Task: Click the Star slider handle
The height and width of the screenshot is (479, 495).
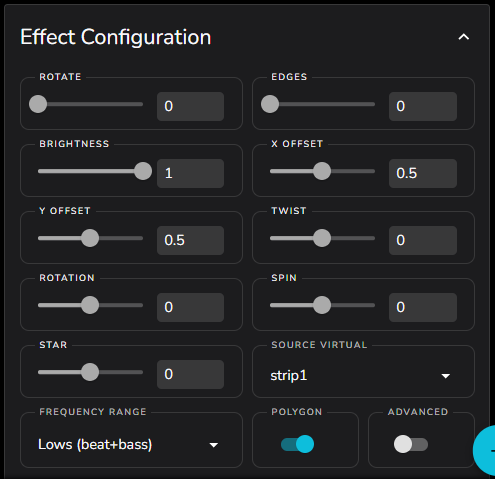Action: click(x=90, y=372)
